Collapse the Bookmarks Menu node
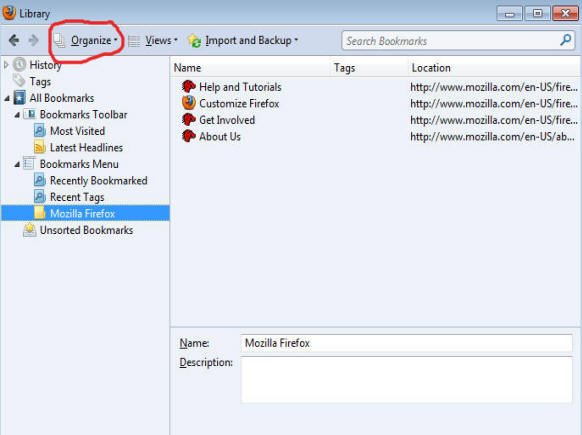This screenshot has width=582, height=435. (17, 164)
